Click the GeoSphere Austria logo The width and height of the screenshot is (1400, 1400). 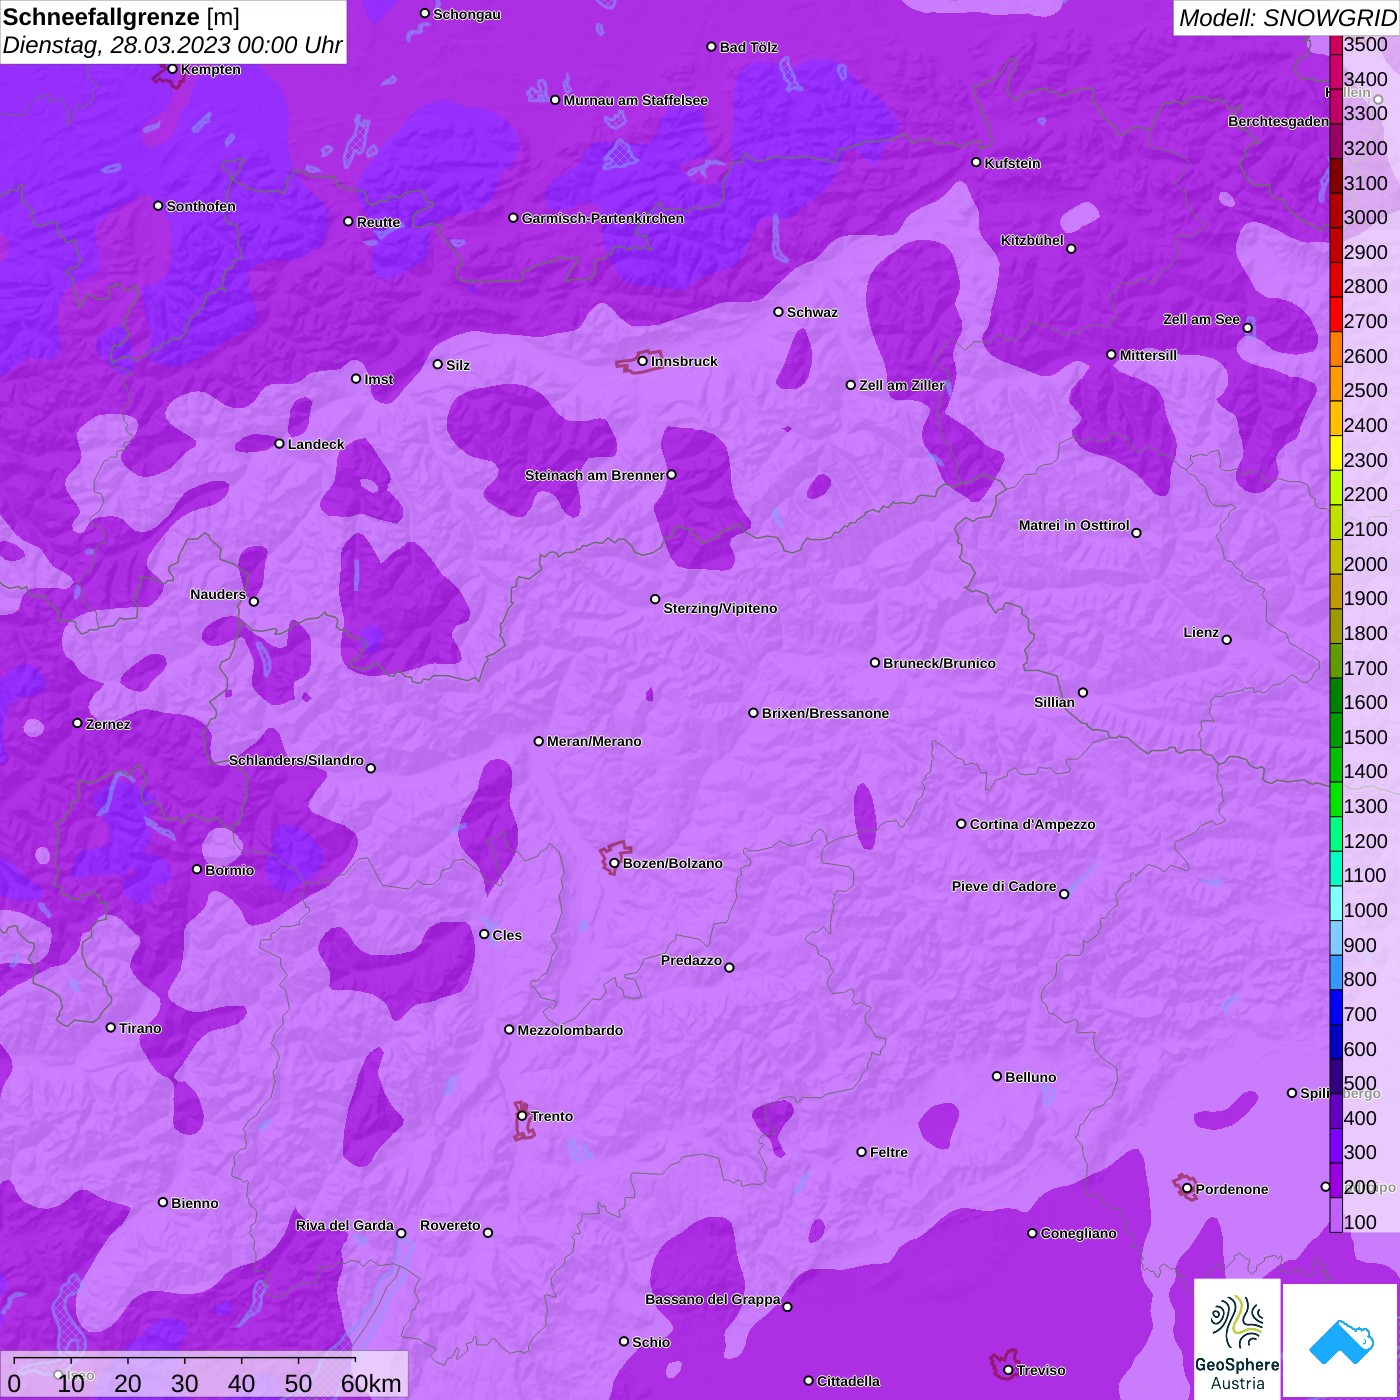pos(1237,1338)
